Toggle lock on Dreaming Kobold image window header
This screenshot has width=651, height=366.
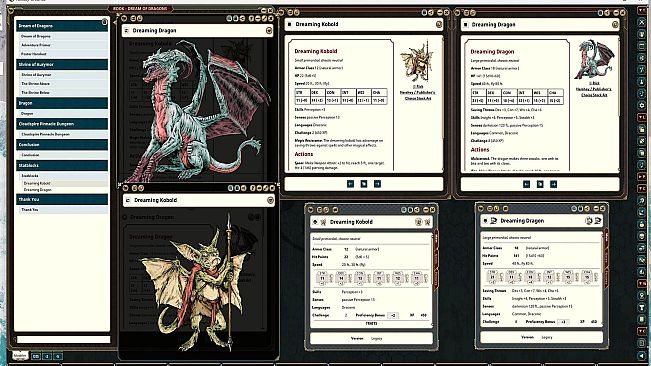(128, 200)
